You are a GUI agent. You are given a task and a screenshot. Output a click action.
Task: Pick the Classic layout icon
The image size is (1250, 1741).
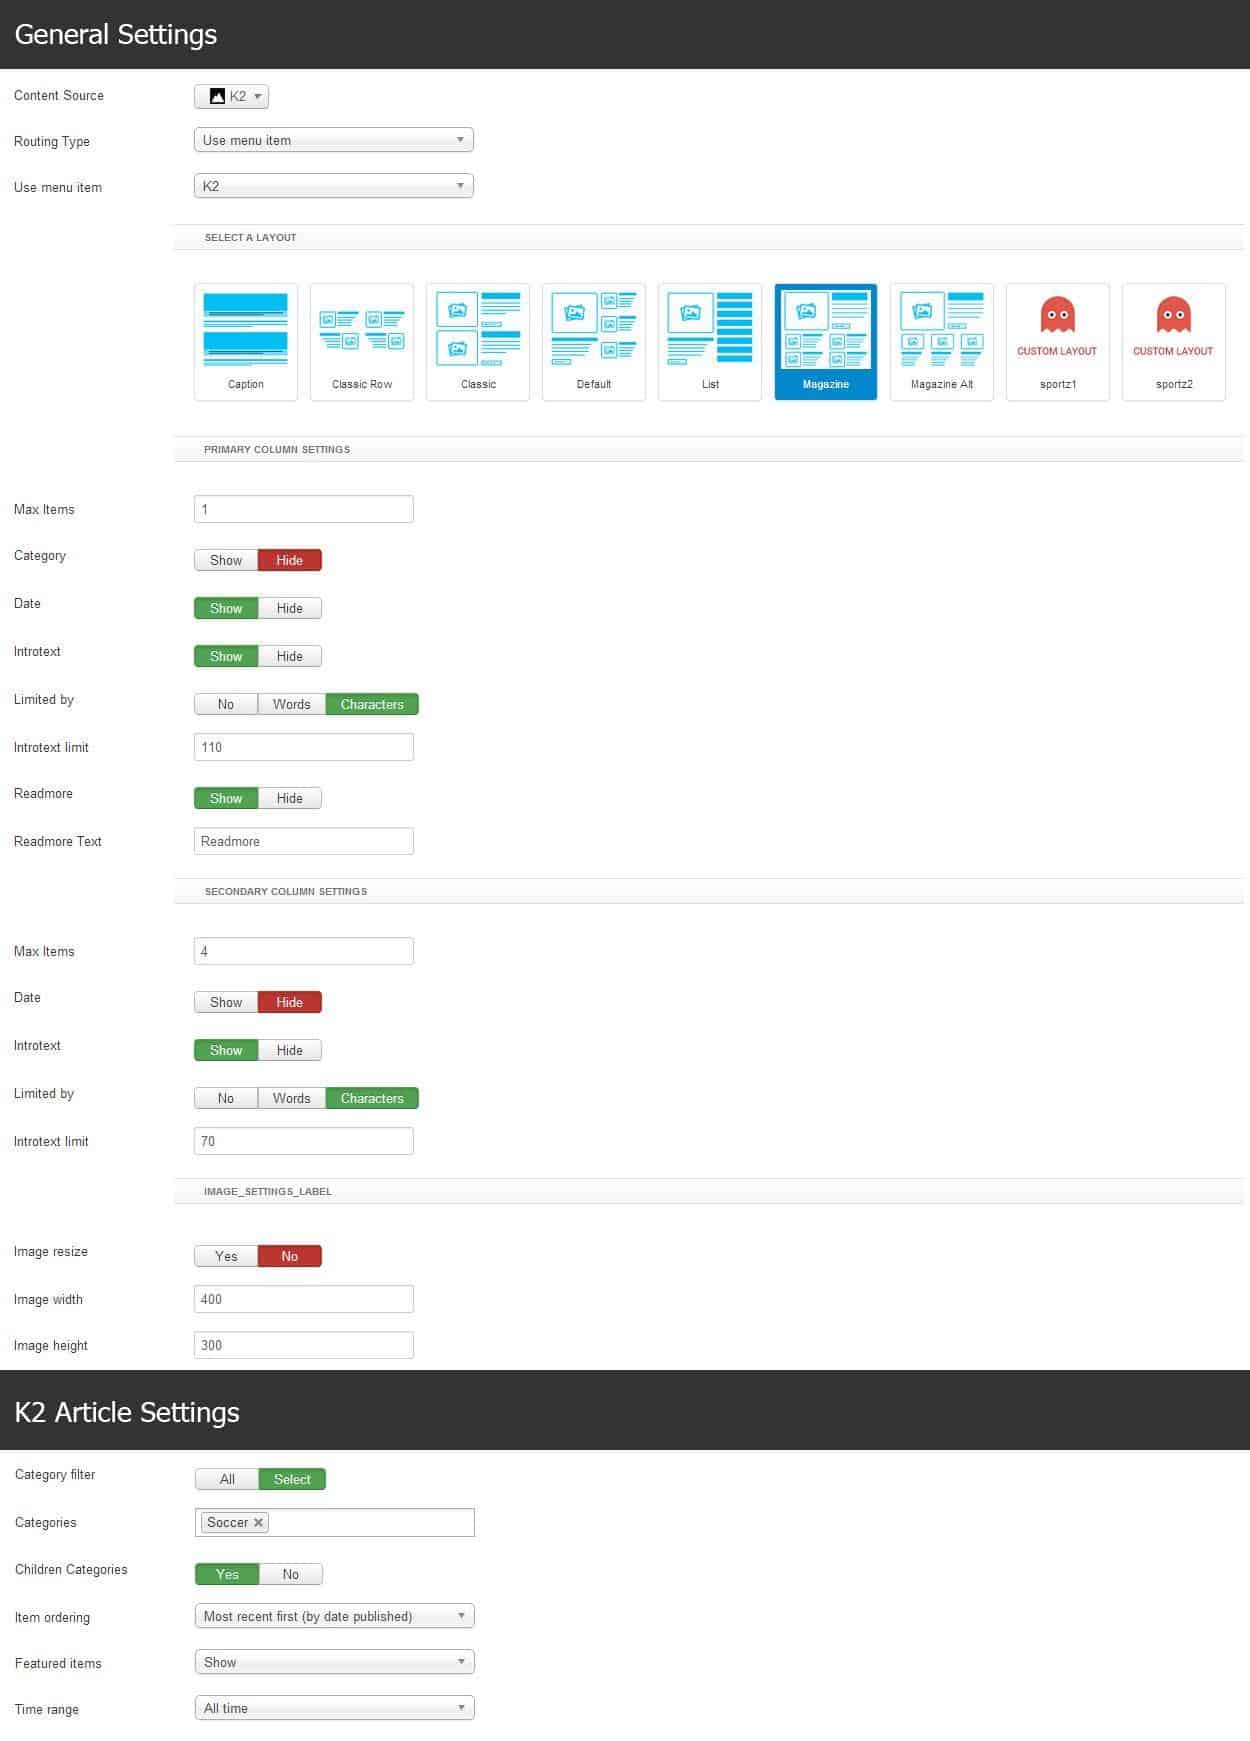[x=477, y=341]
